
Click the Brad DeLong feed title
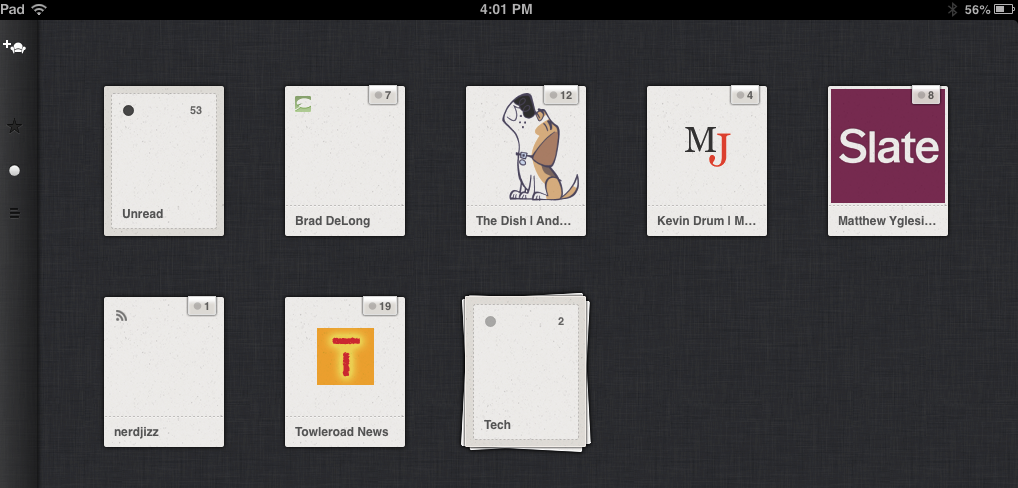333,221
